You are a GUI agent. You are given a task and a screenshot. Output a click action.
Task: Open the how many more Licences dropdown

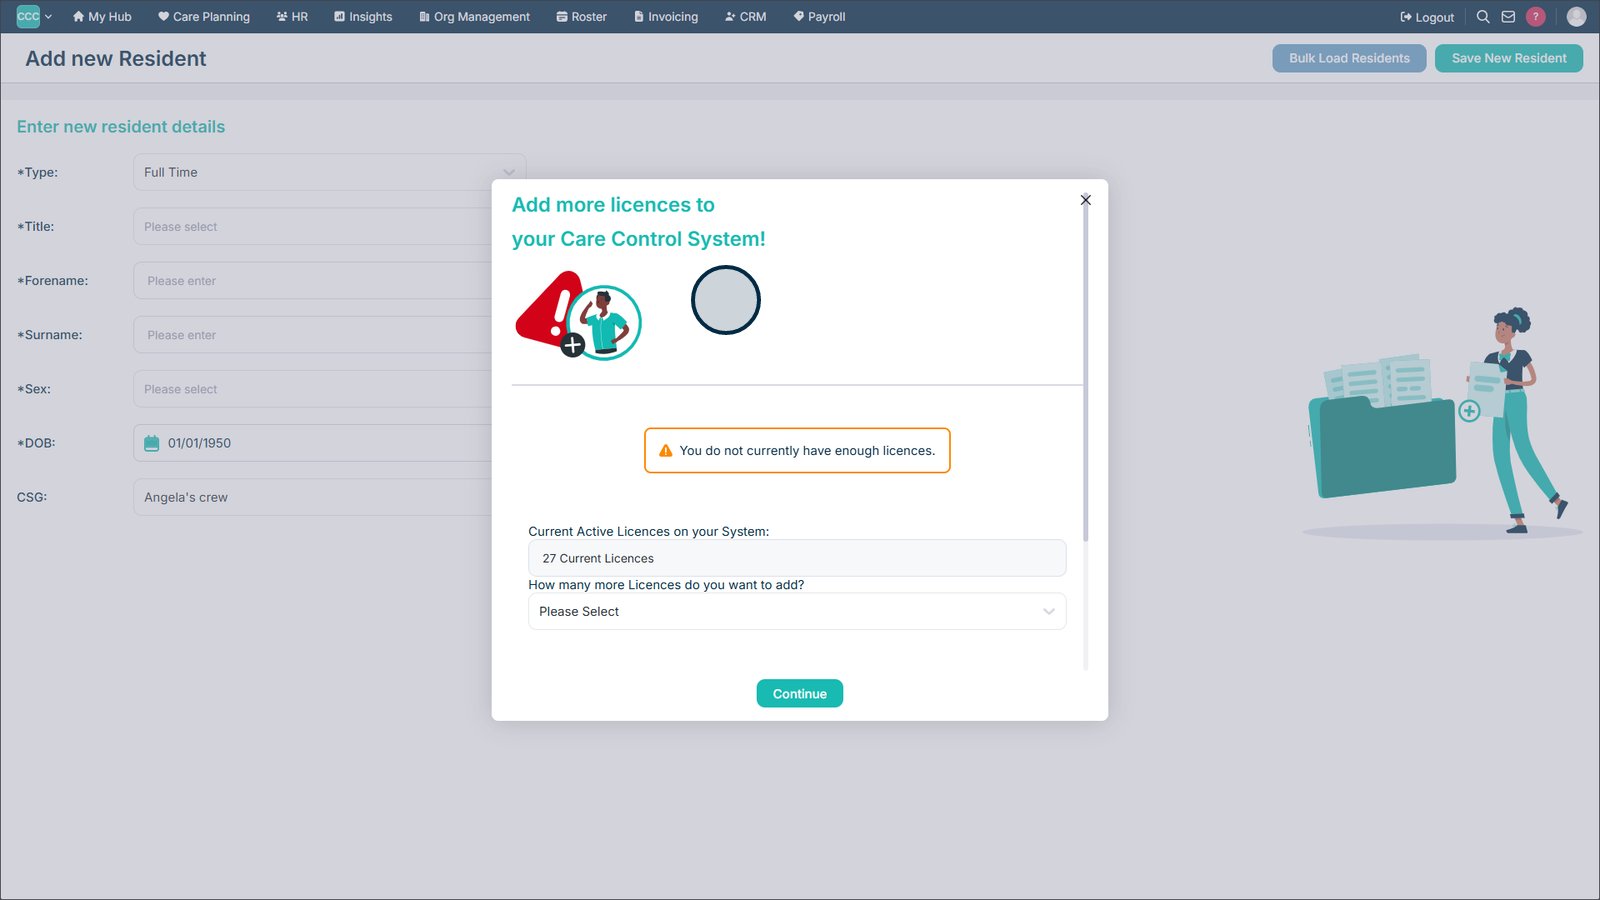point(797,612)
